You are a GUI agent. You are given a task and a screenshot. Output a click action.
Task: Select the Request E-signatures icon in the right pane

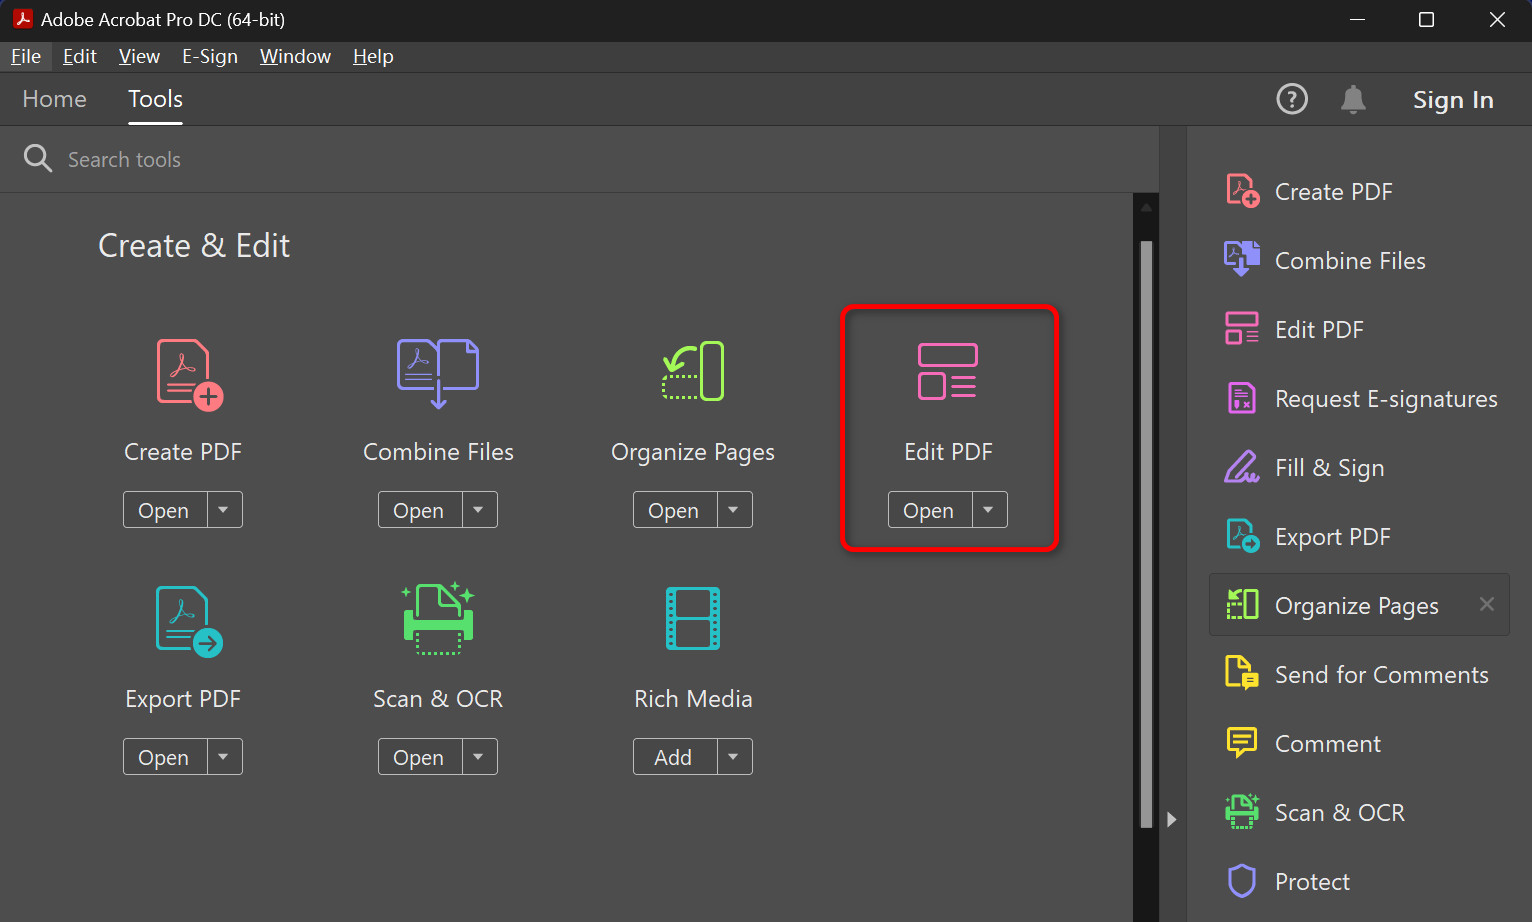pyautogui.click(x=1242, y=397)
